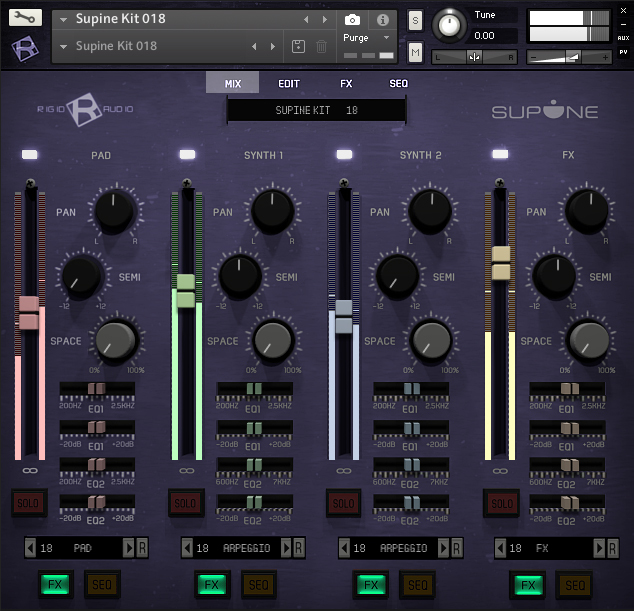634x611 pixels.
Task: Click the SEQ button under FX channel
Action: click(574, 584)
